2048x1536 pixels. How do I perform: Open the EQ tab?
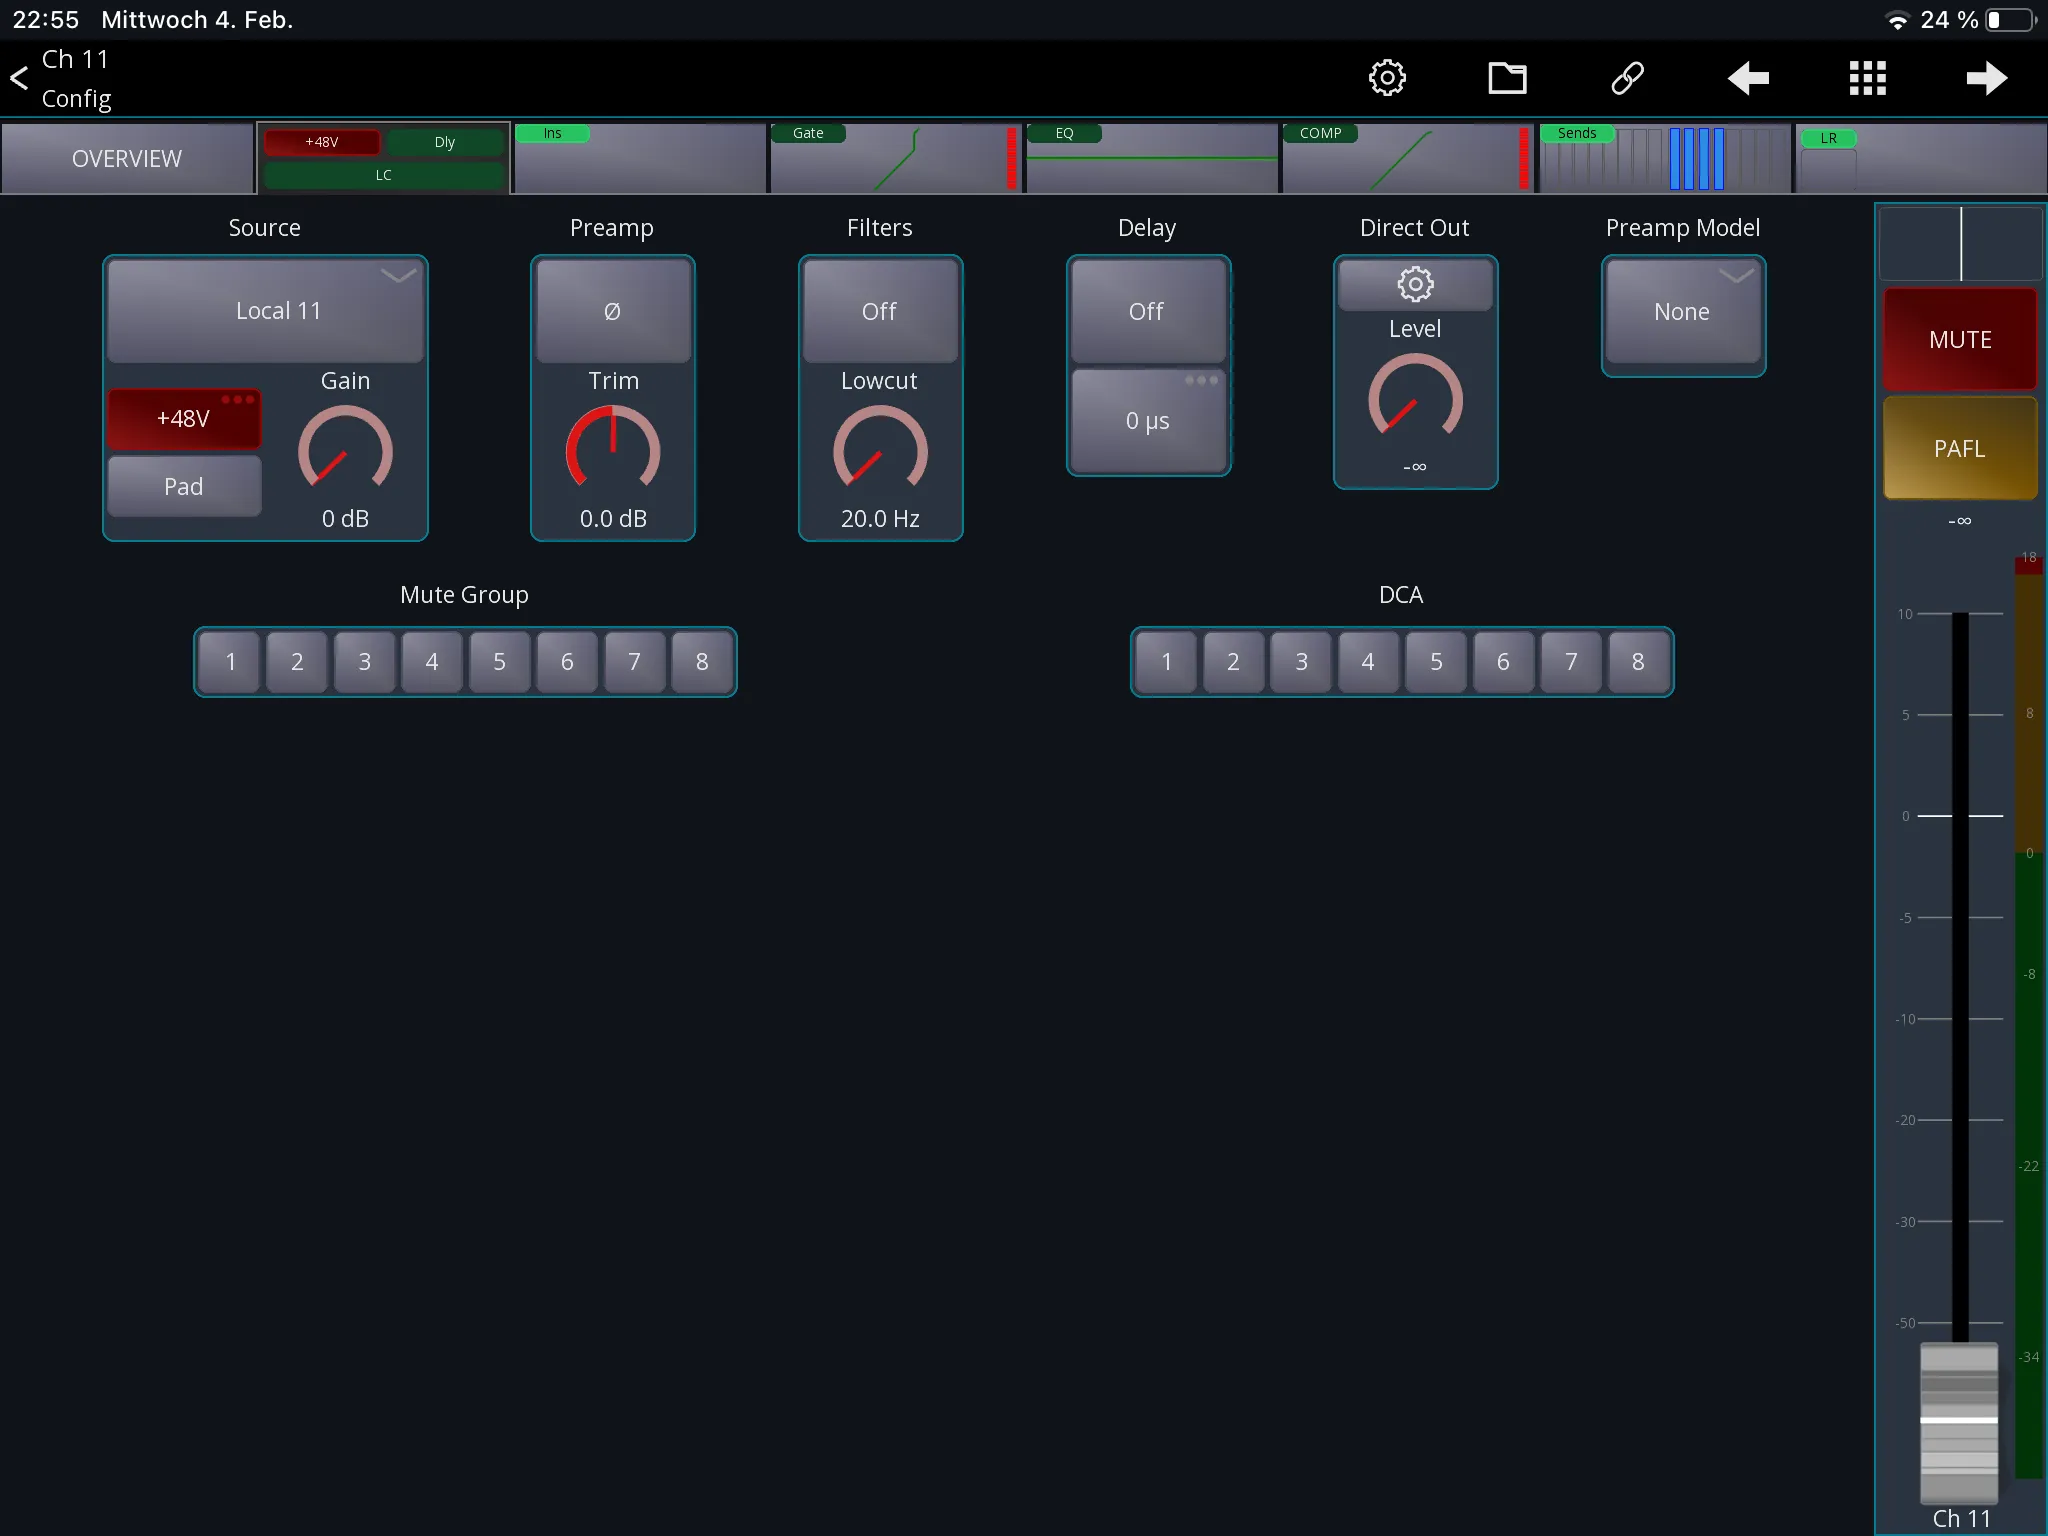tap(1151, 158)
